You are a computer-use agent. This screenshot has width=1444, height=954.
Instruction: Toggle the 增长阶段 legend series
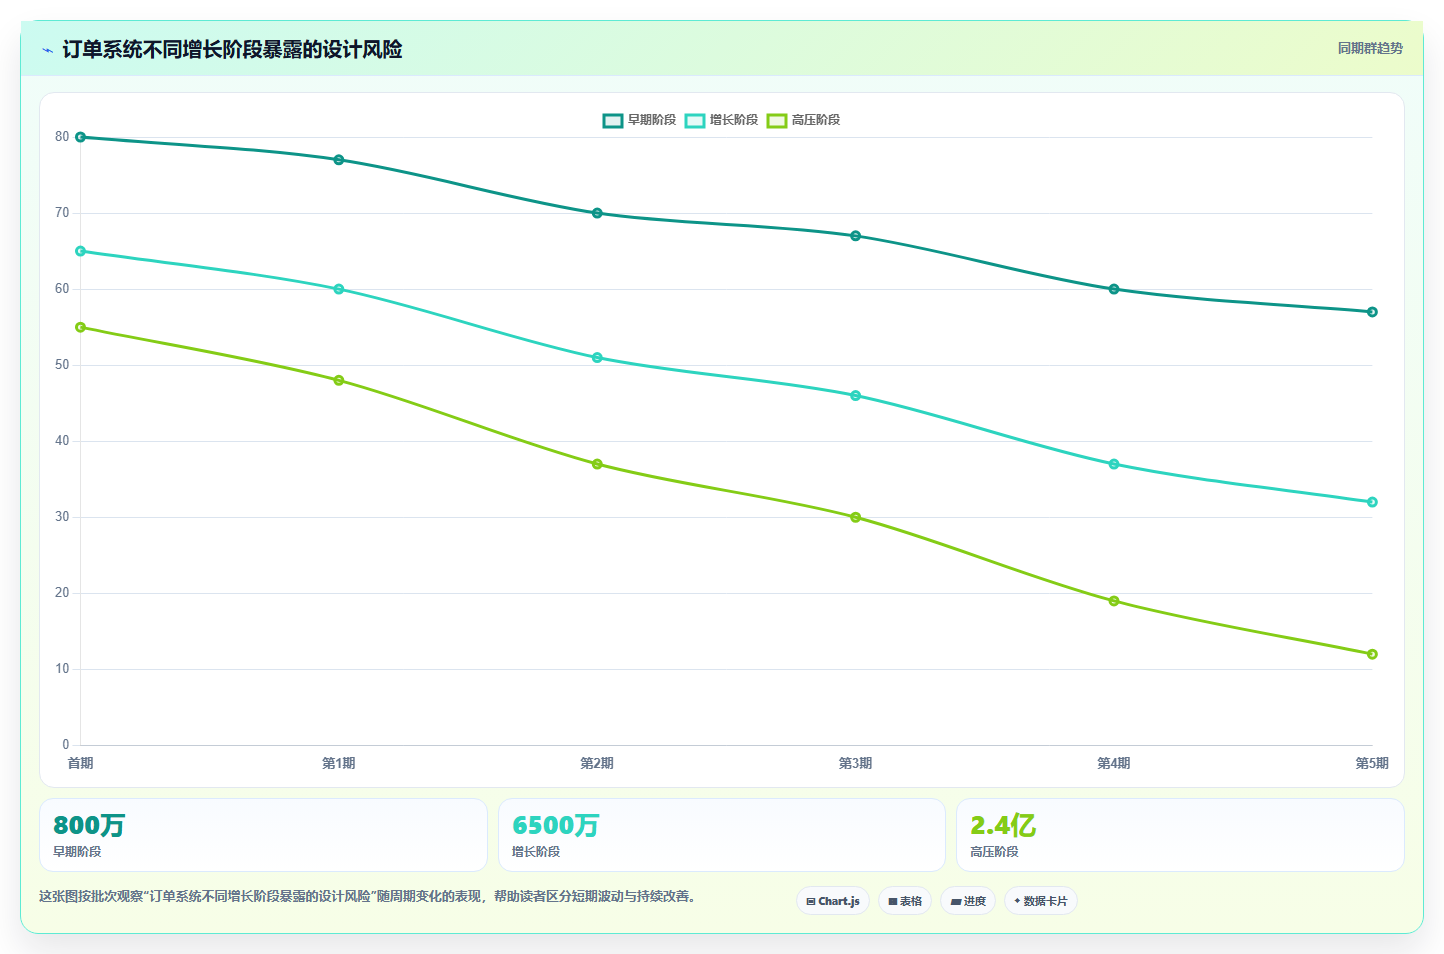coord(721,120)
